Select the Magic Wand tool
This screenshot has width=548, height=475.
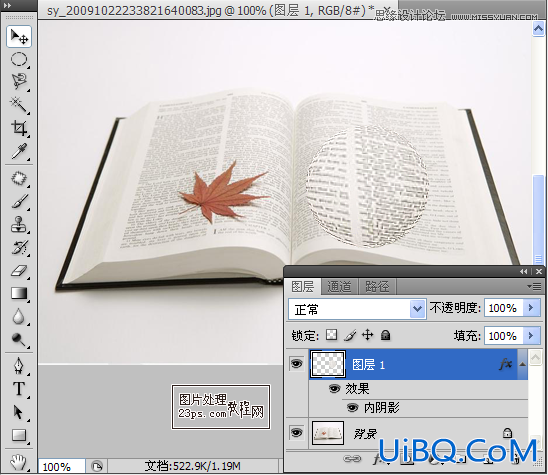click(x=19, y=104)
